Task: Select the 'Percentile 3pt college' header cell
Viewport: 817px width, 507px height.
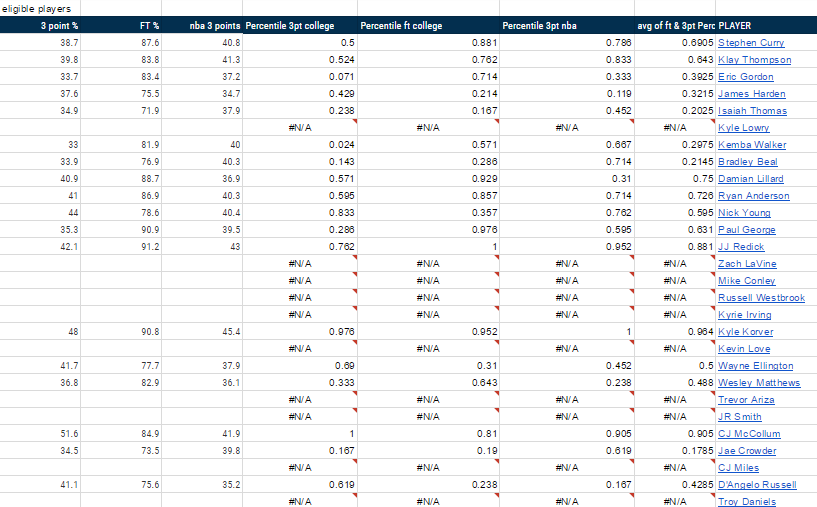Action: [x=300, y=25]
